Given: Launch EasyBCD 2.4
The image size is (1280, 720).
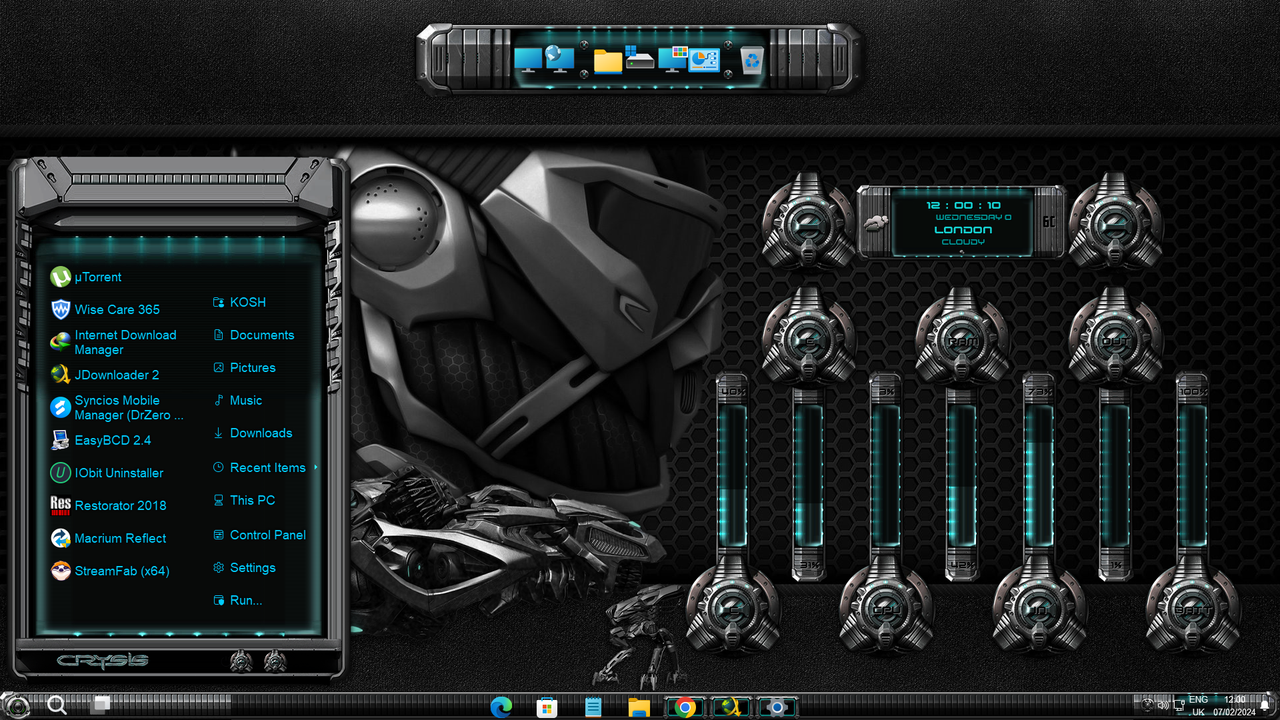Looking at the screenshot, I should tap(101, 440).
